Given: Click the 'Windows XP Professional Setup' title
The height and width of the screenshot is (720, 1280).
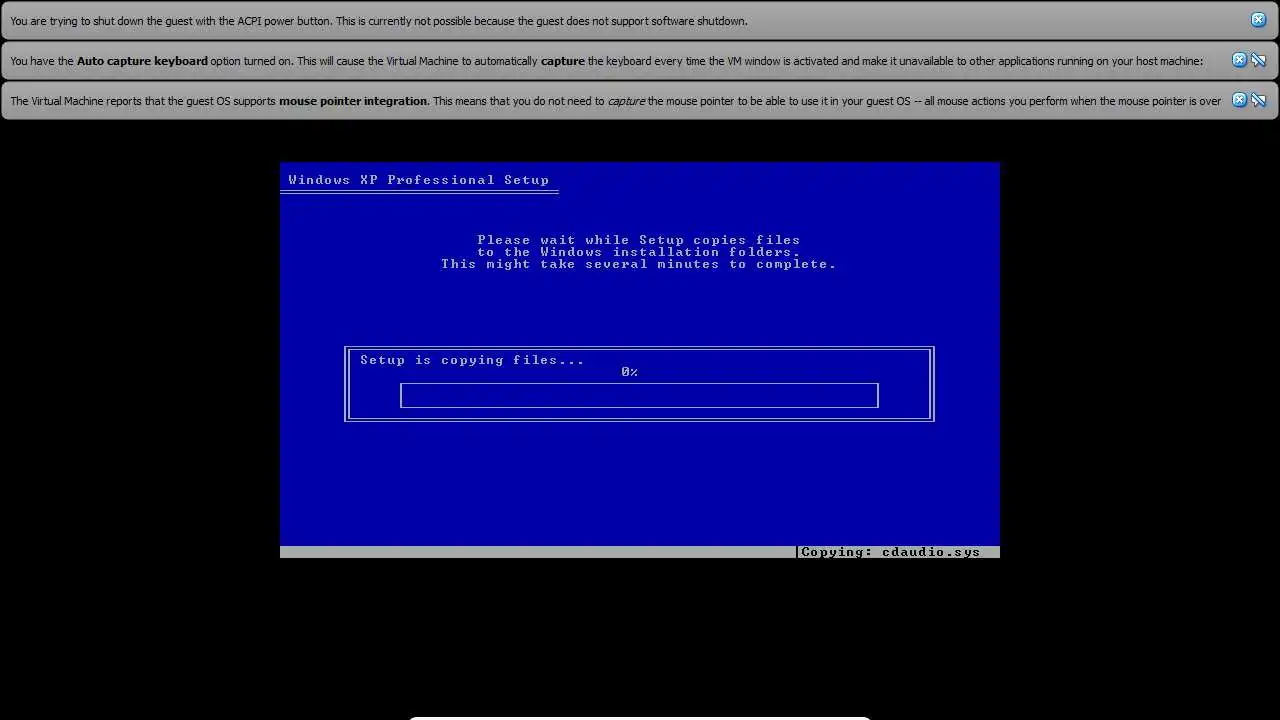Looking at the screenshot, I should click(419, 180).
